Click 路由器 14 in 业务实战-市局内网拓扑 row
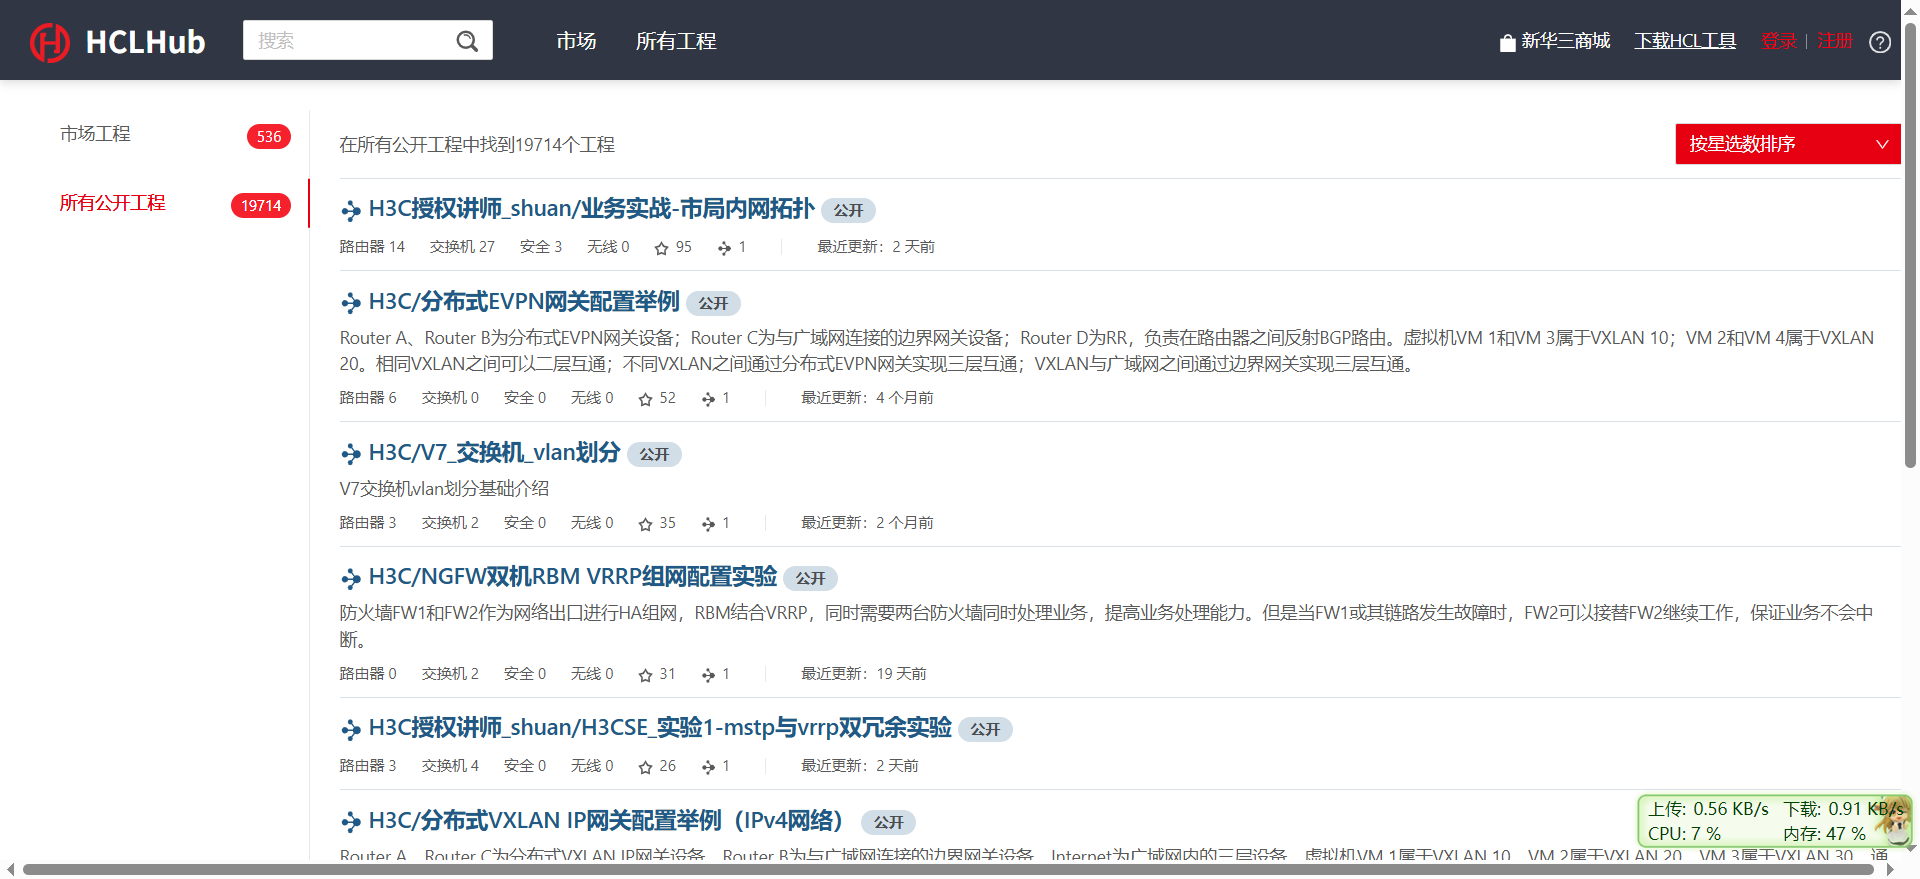The height and width of the screenshot is (879, 1920). [372, 247]
